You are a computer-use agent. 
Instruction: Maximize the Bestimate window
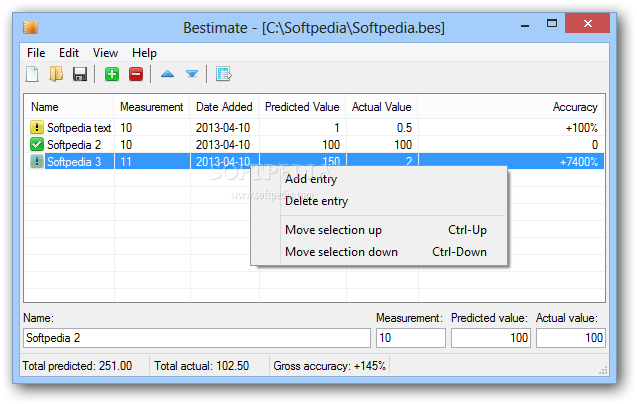coord(552,24)
